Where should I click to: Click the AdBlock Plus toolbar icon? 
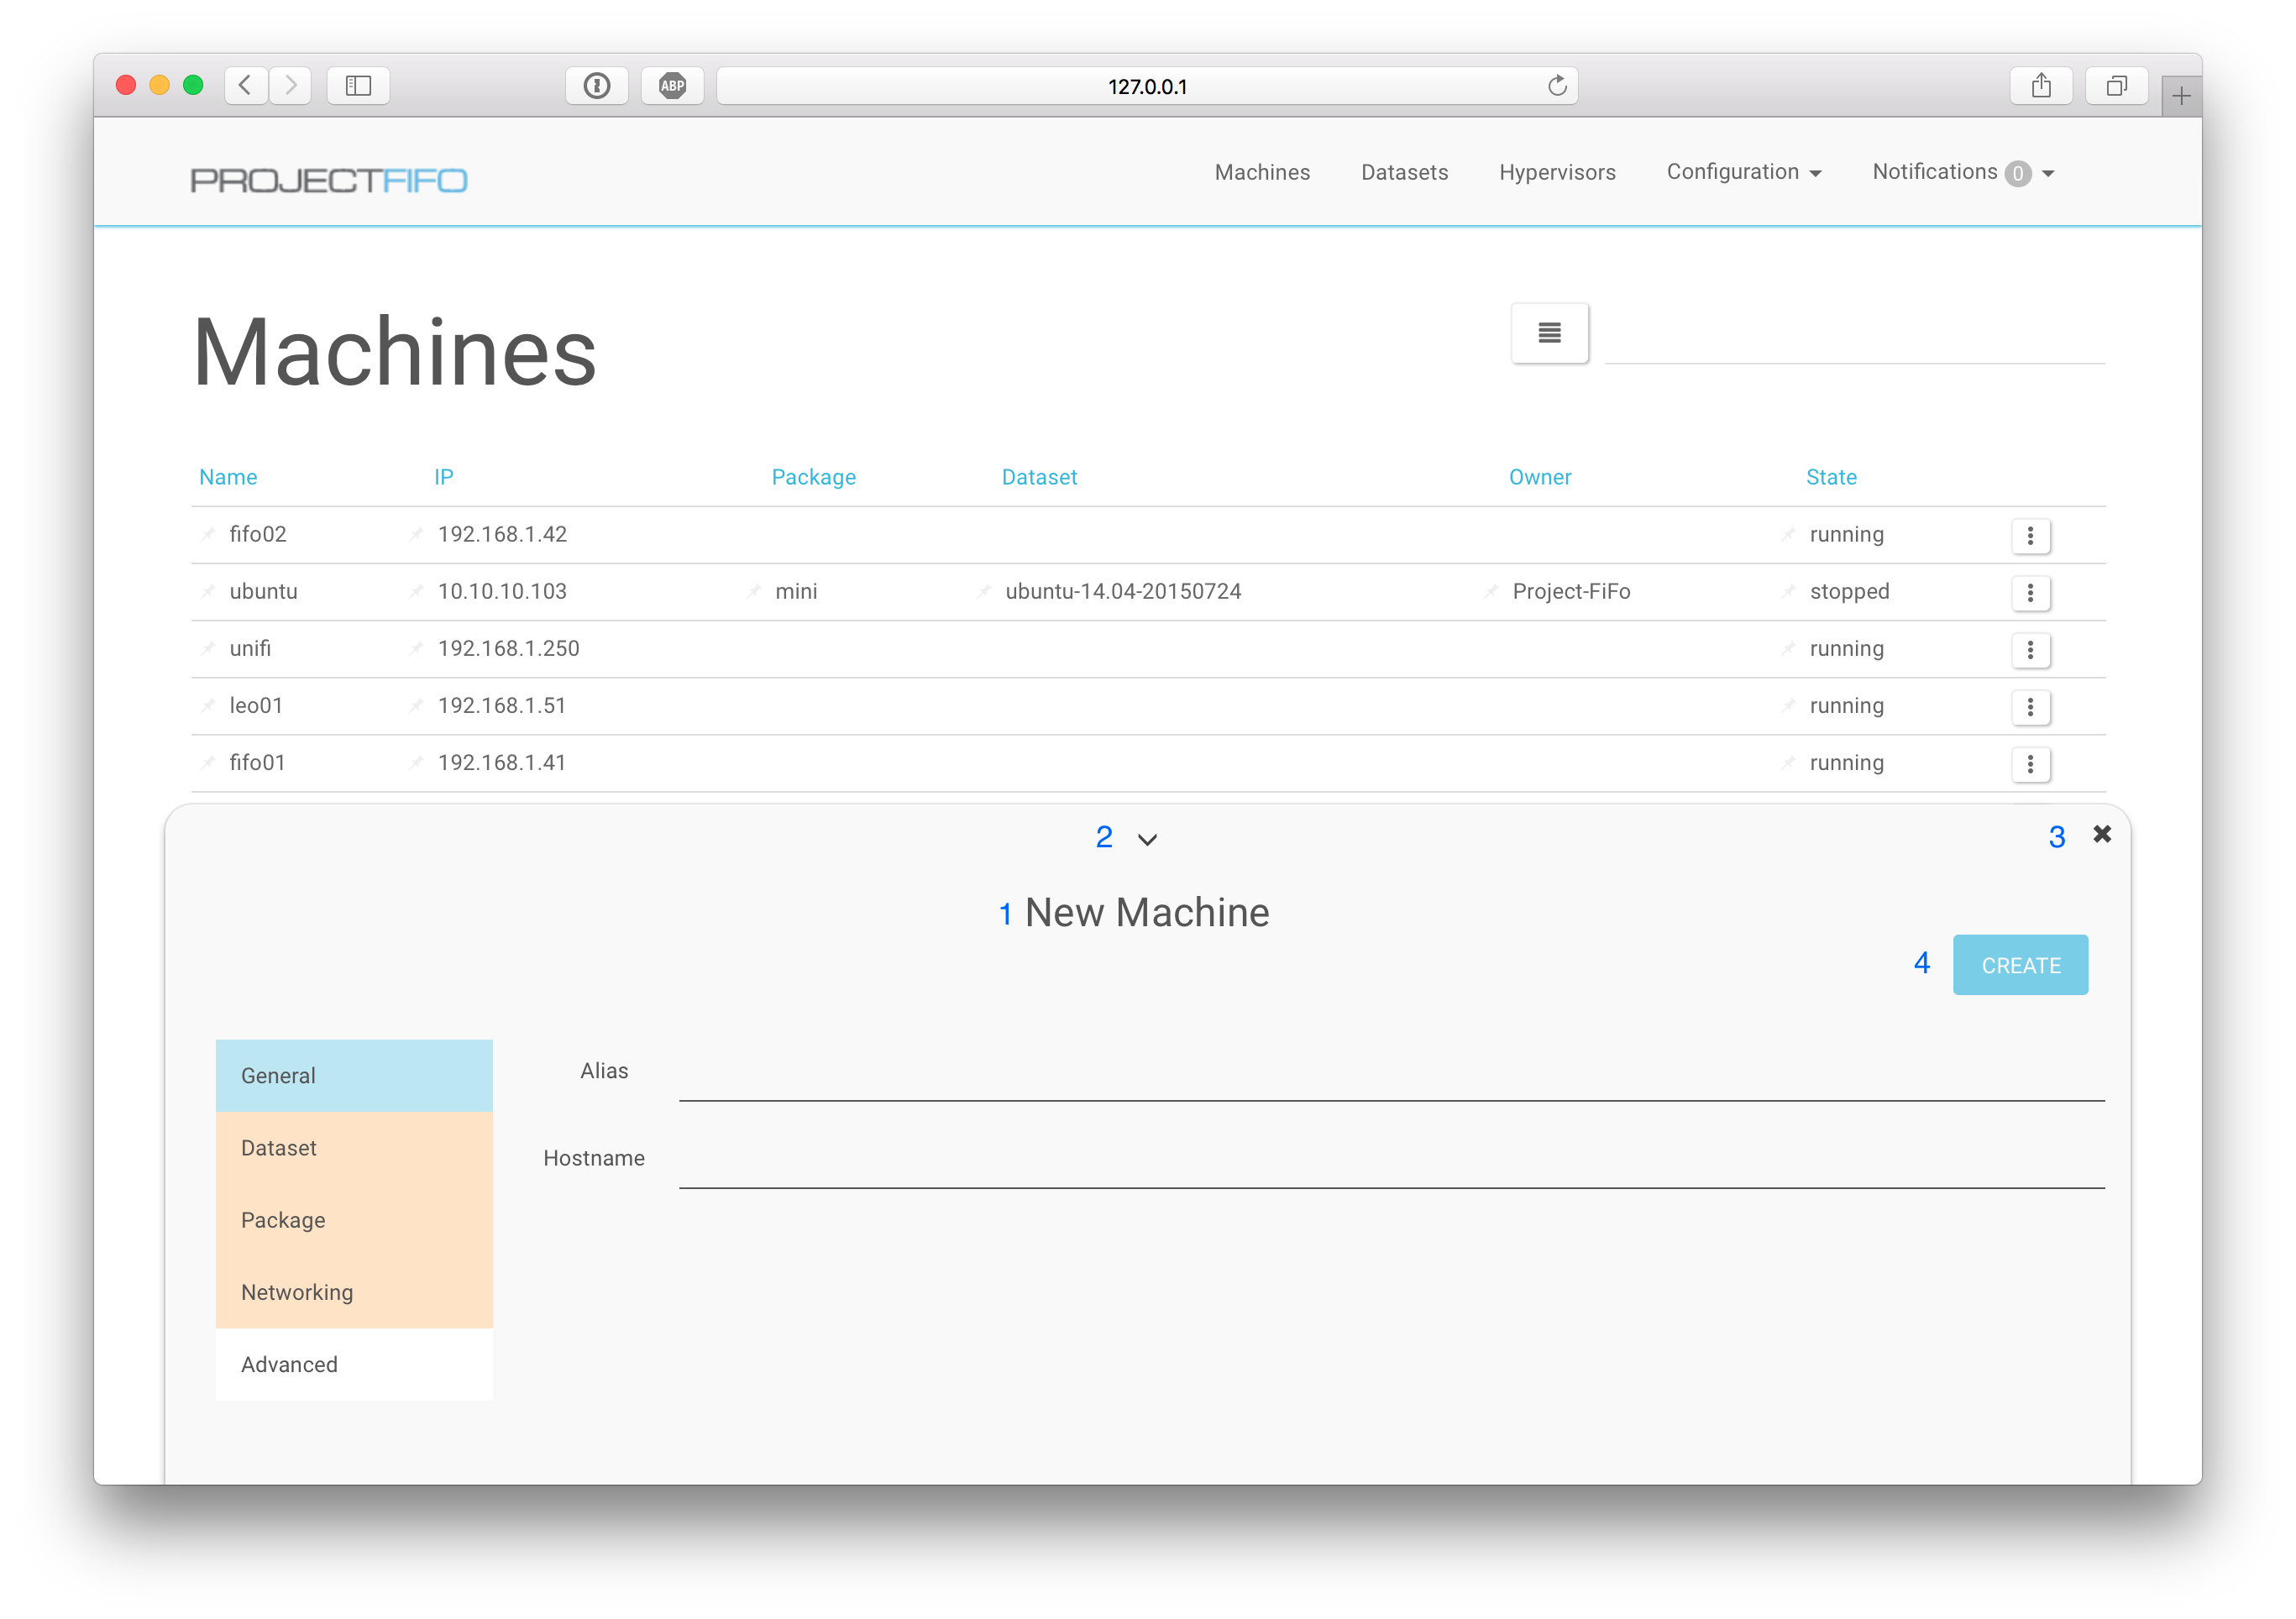[x=672, y=86]
